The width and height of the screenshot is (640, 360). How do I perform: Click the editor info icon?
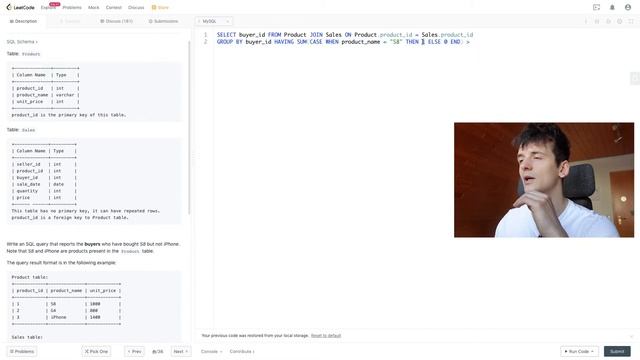586,21
